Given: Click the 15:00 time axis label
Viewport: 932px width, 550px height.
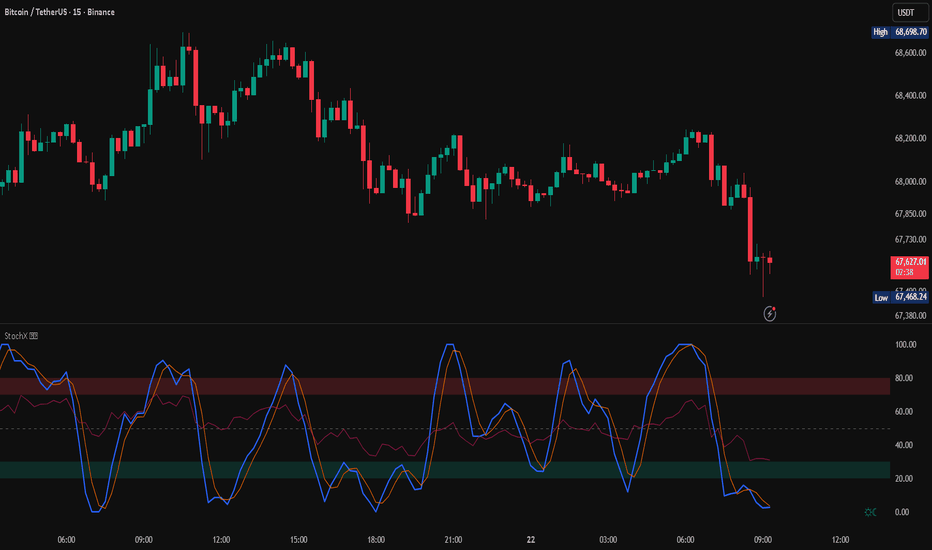Looking at the screenshot, I should [x=298, y=540].
